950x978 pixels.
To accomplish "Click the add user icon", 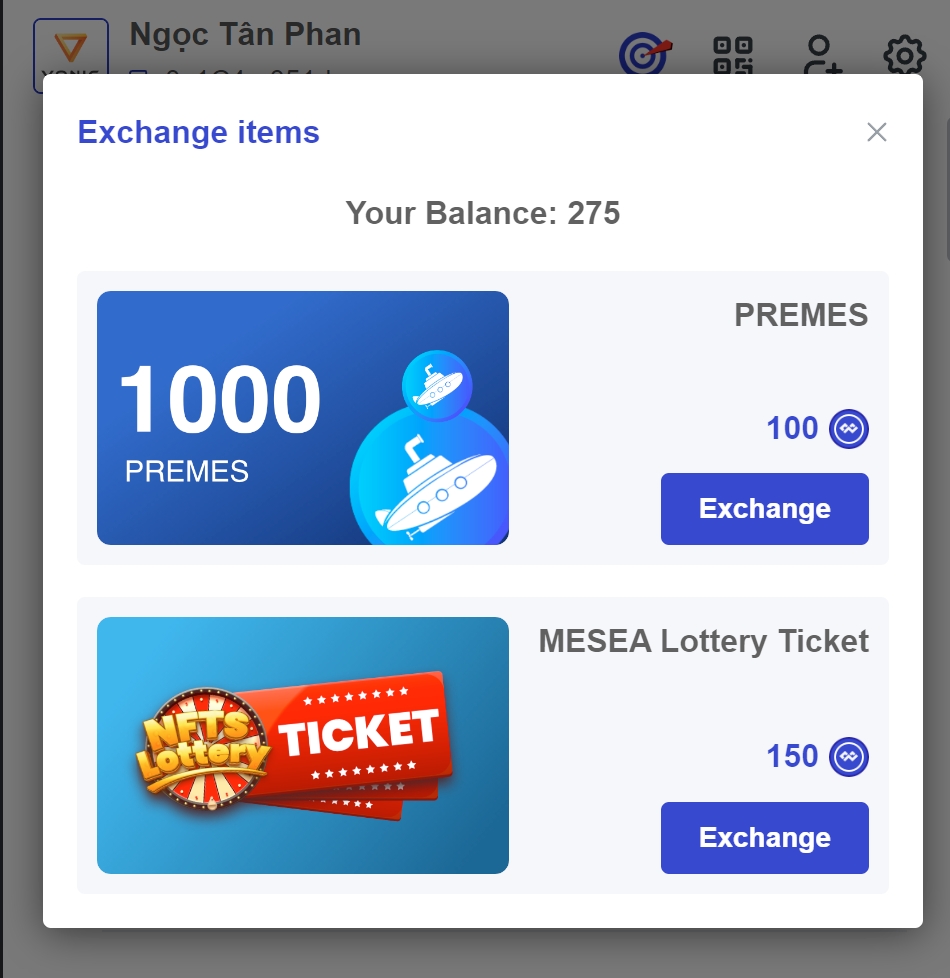I will point(822,55).
